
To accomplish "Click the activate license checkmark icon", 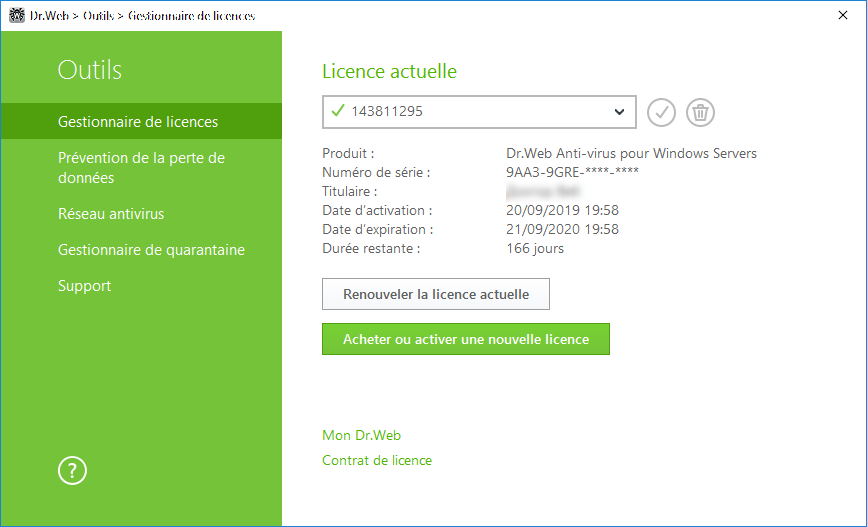I will click(661, 112).
